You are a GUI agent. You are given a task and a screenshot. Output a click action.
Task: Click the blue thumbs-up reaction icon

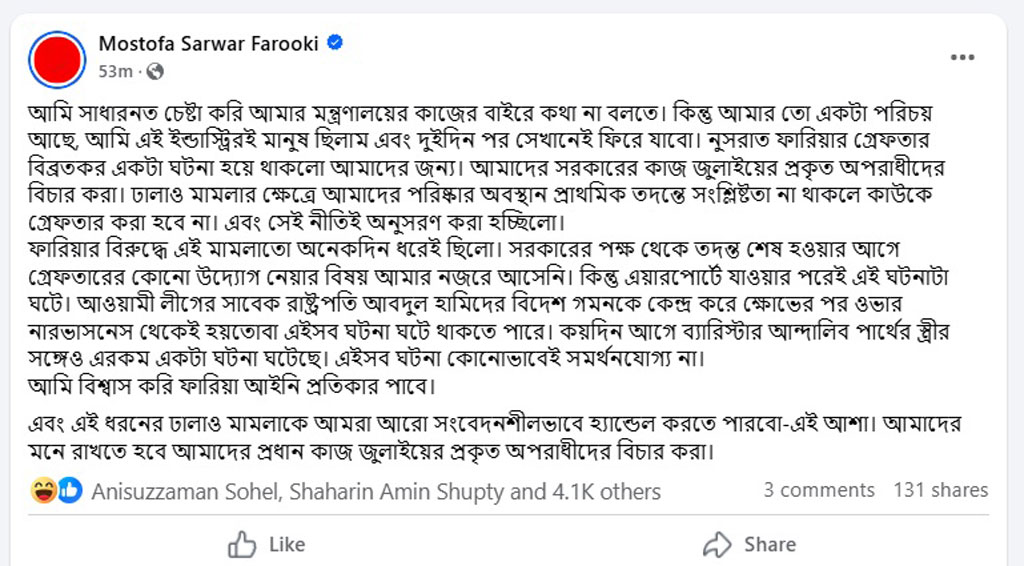pos(69,490)
